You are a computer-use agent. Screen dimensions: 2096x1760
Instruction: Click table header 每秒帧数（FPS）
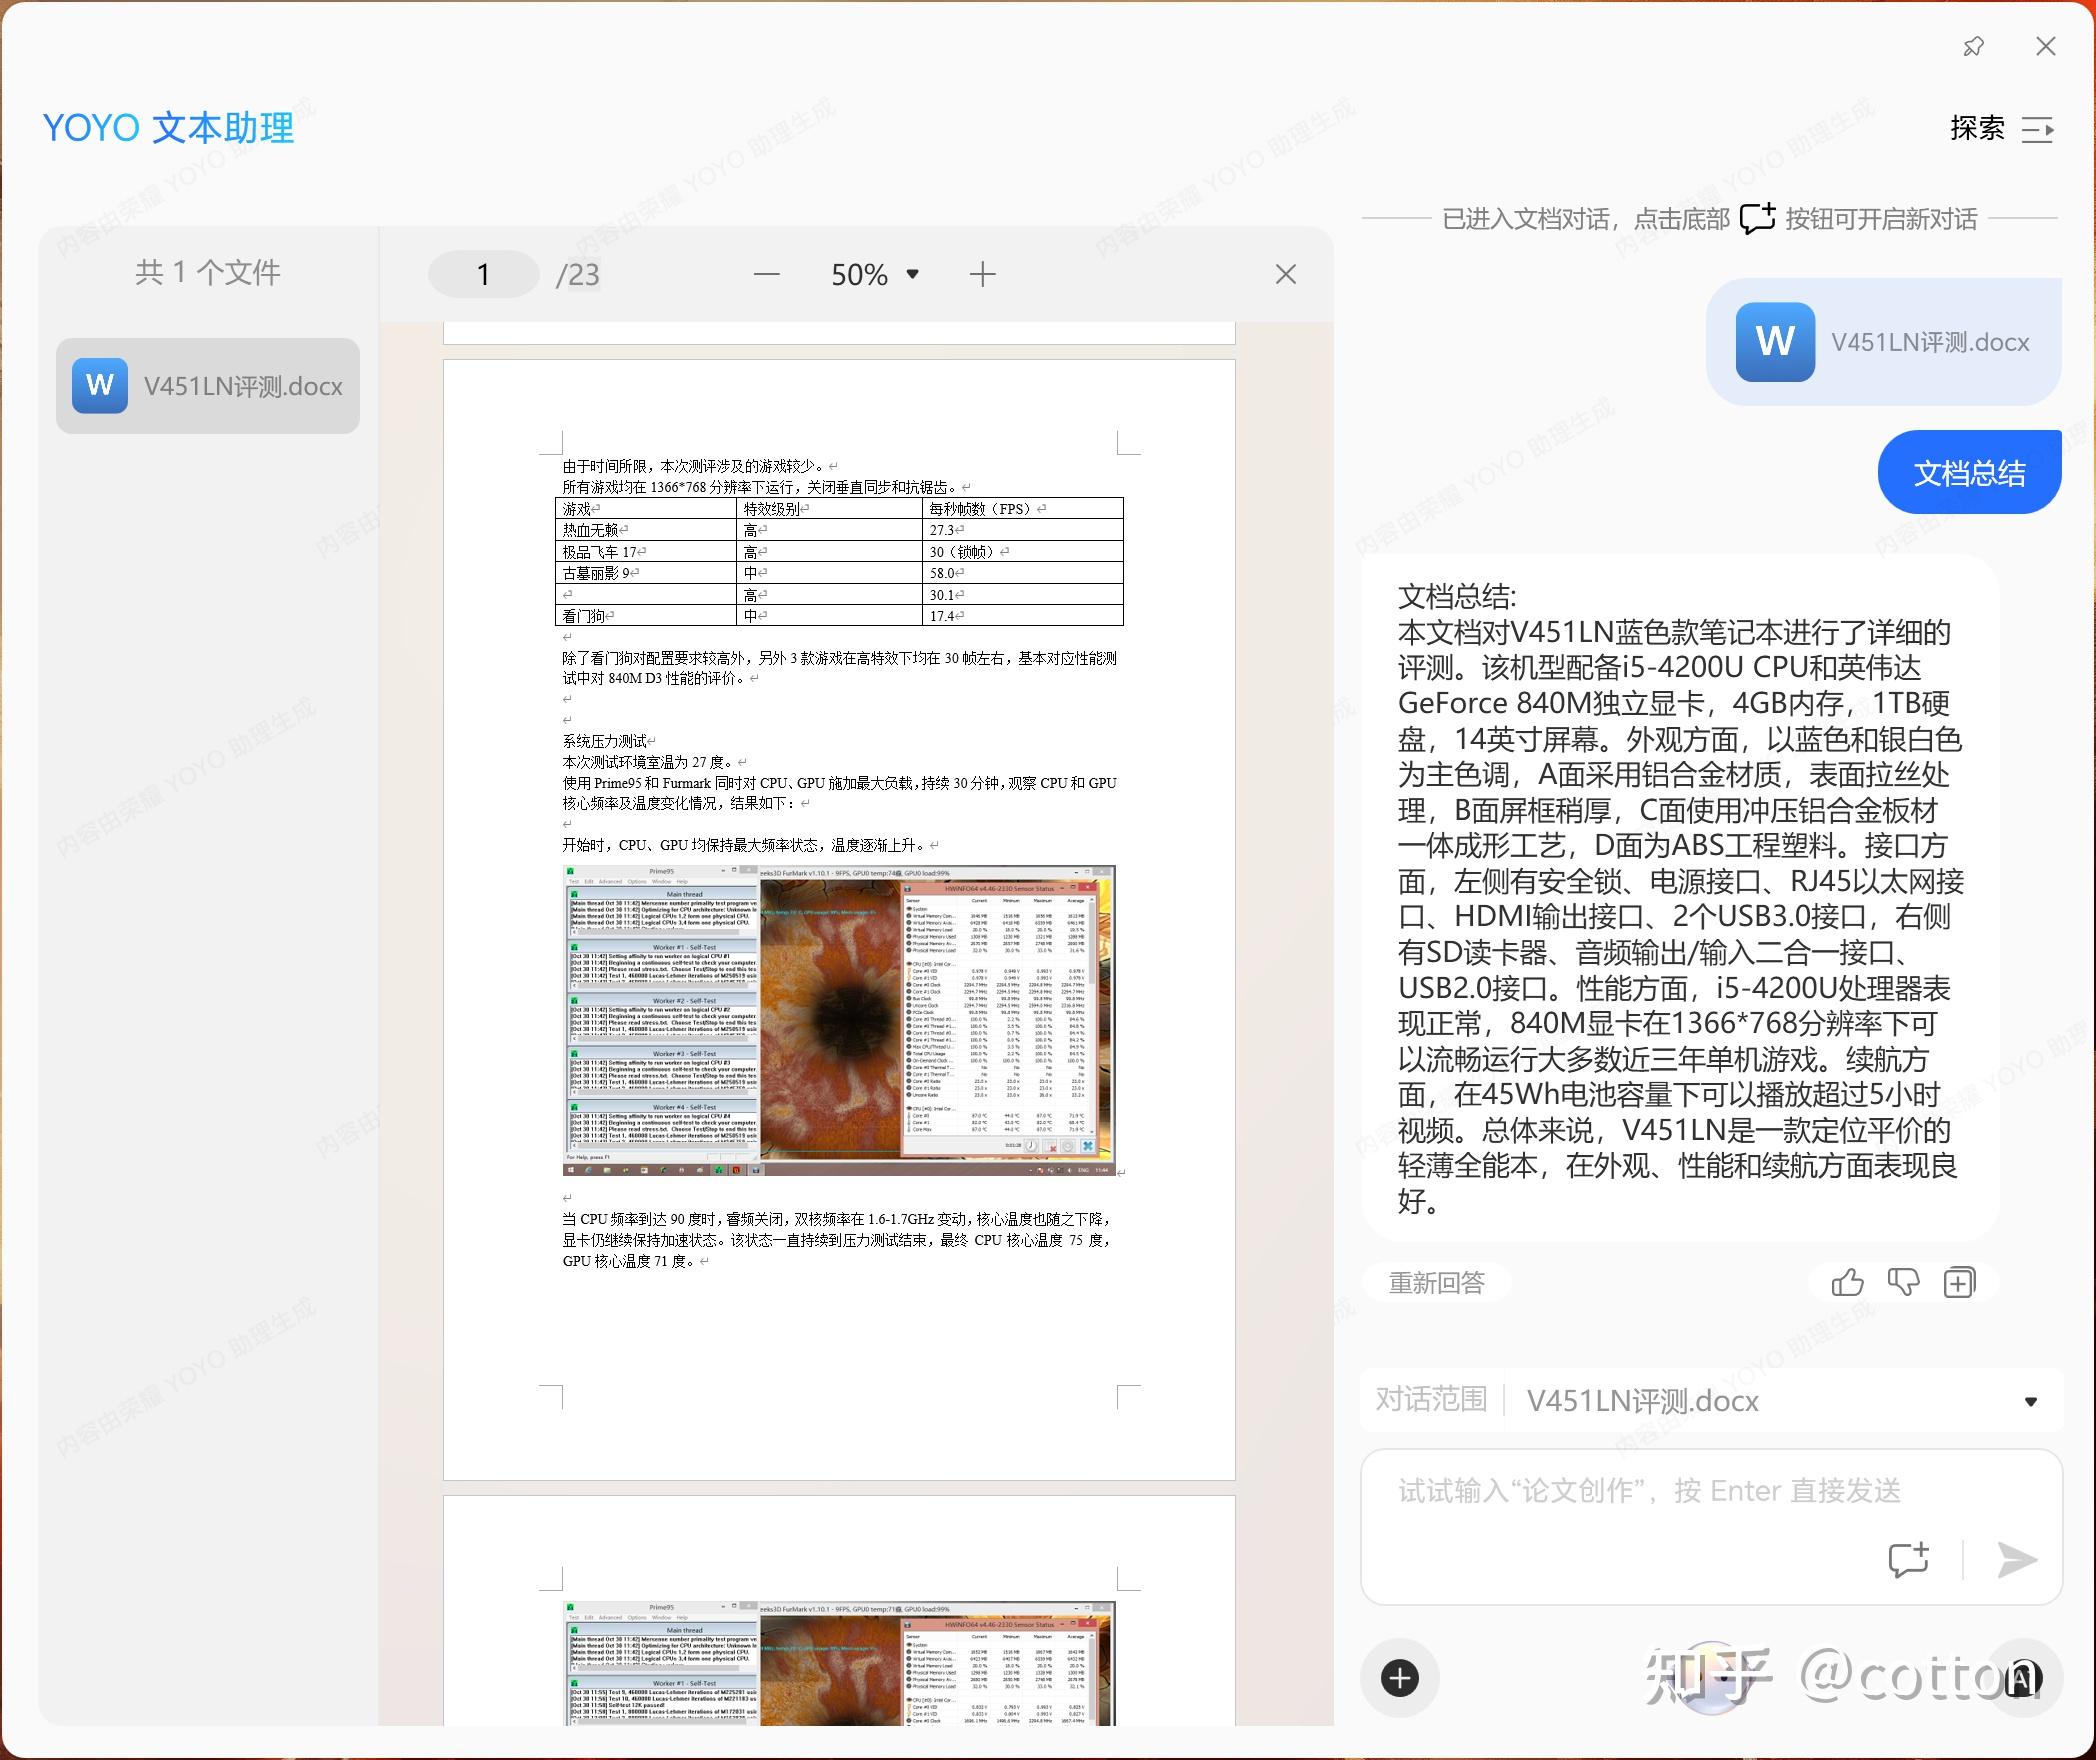point(1022,508)
